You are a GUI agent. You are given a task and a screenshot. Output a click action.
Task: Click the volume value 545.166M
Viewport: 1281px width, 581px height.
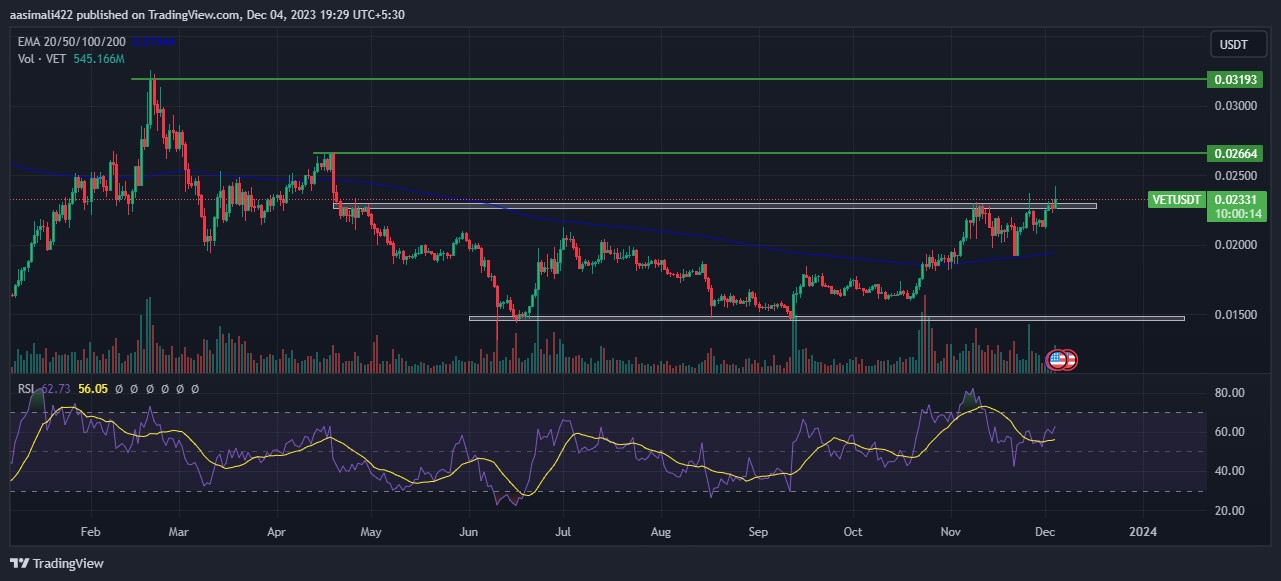click(99, 59)
